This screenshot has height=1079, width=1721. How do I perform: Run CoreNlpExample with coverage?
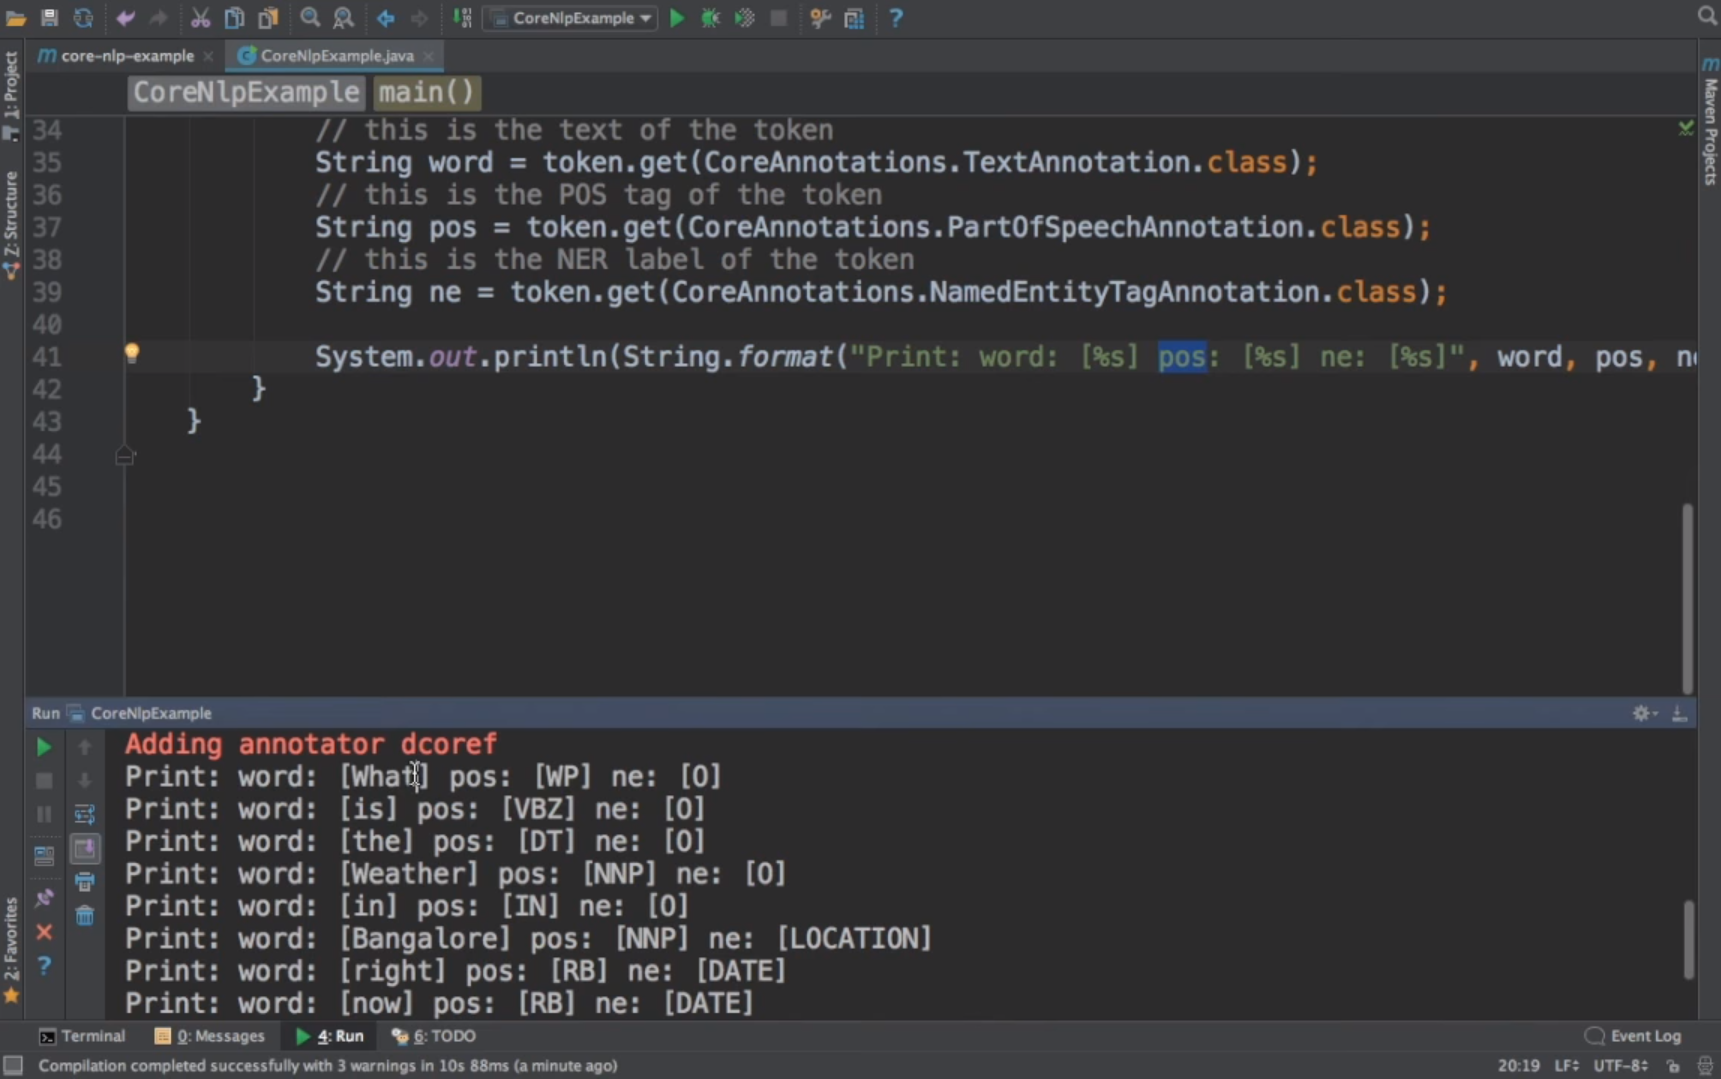click(x=745, y=18)
